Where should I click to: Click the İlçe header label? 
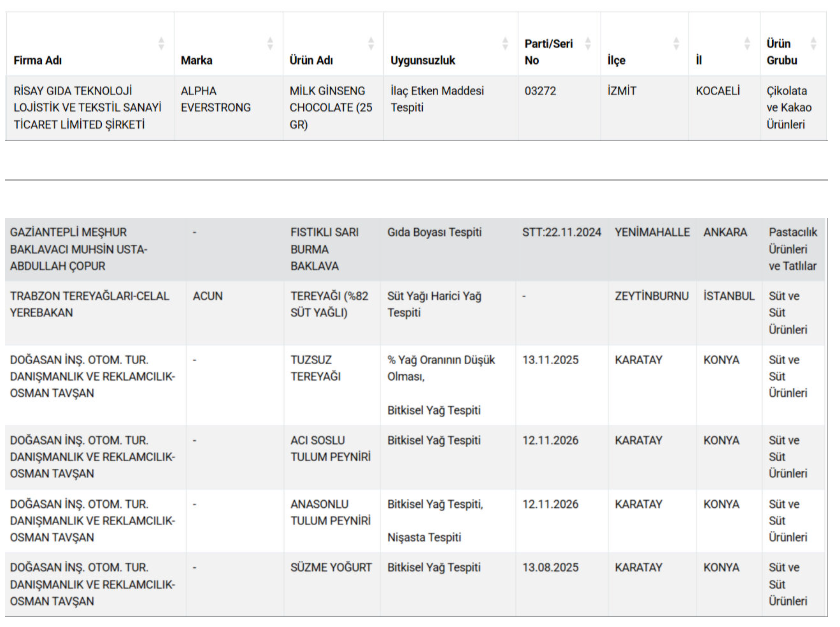click(x=616, y=61)
